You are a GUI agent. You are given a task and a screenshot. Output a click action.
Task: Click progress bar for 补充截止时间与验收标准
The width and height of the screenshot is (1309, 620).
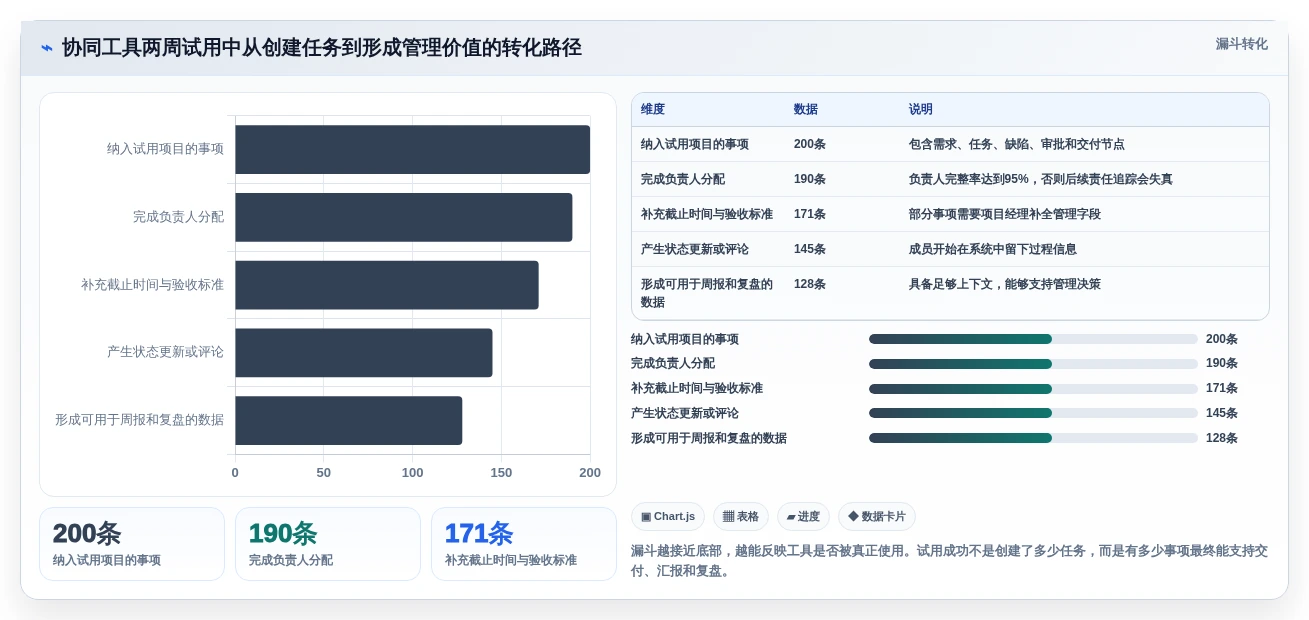[1033, 389]
